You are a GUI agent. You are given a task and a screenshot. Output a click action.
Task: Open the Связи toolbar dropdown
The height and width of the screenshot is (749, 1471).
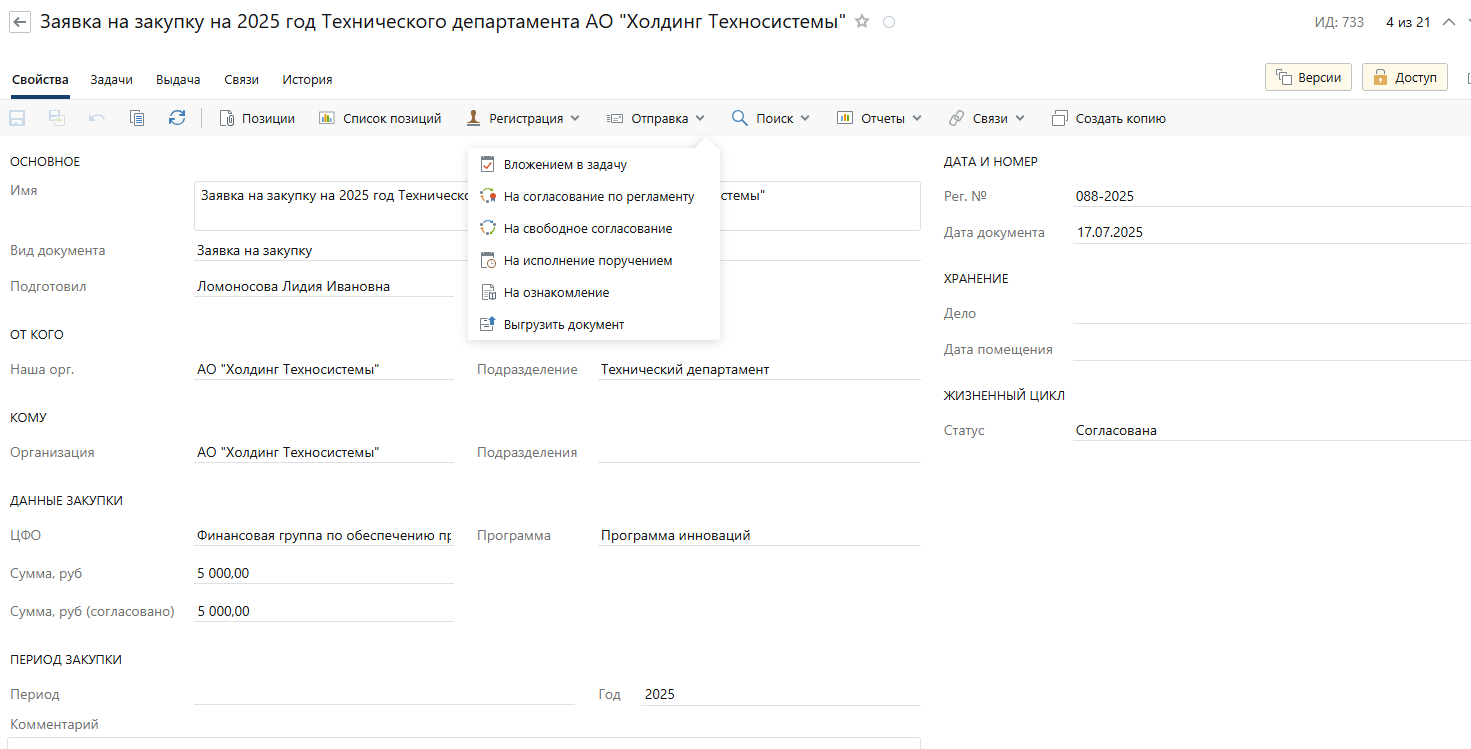(x=987, y=118)
